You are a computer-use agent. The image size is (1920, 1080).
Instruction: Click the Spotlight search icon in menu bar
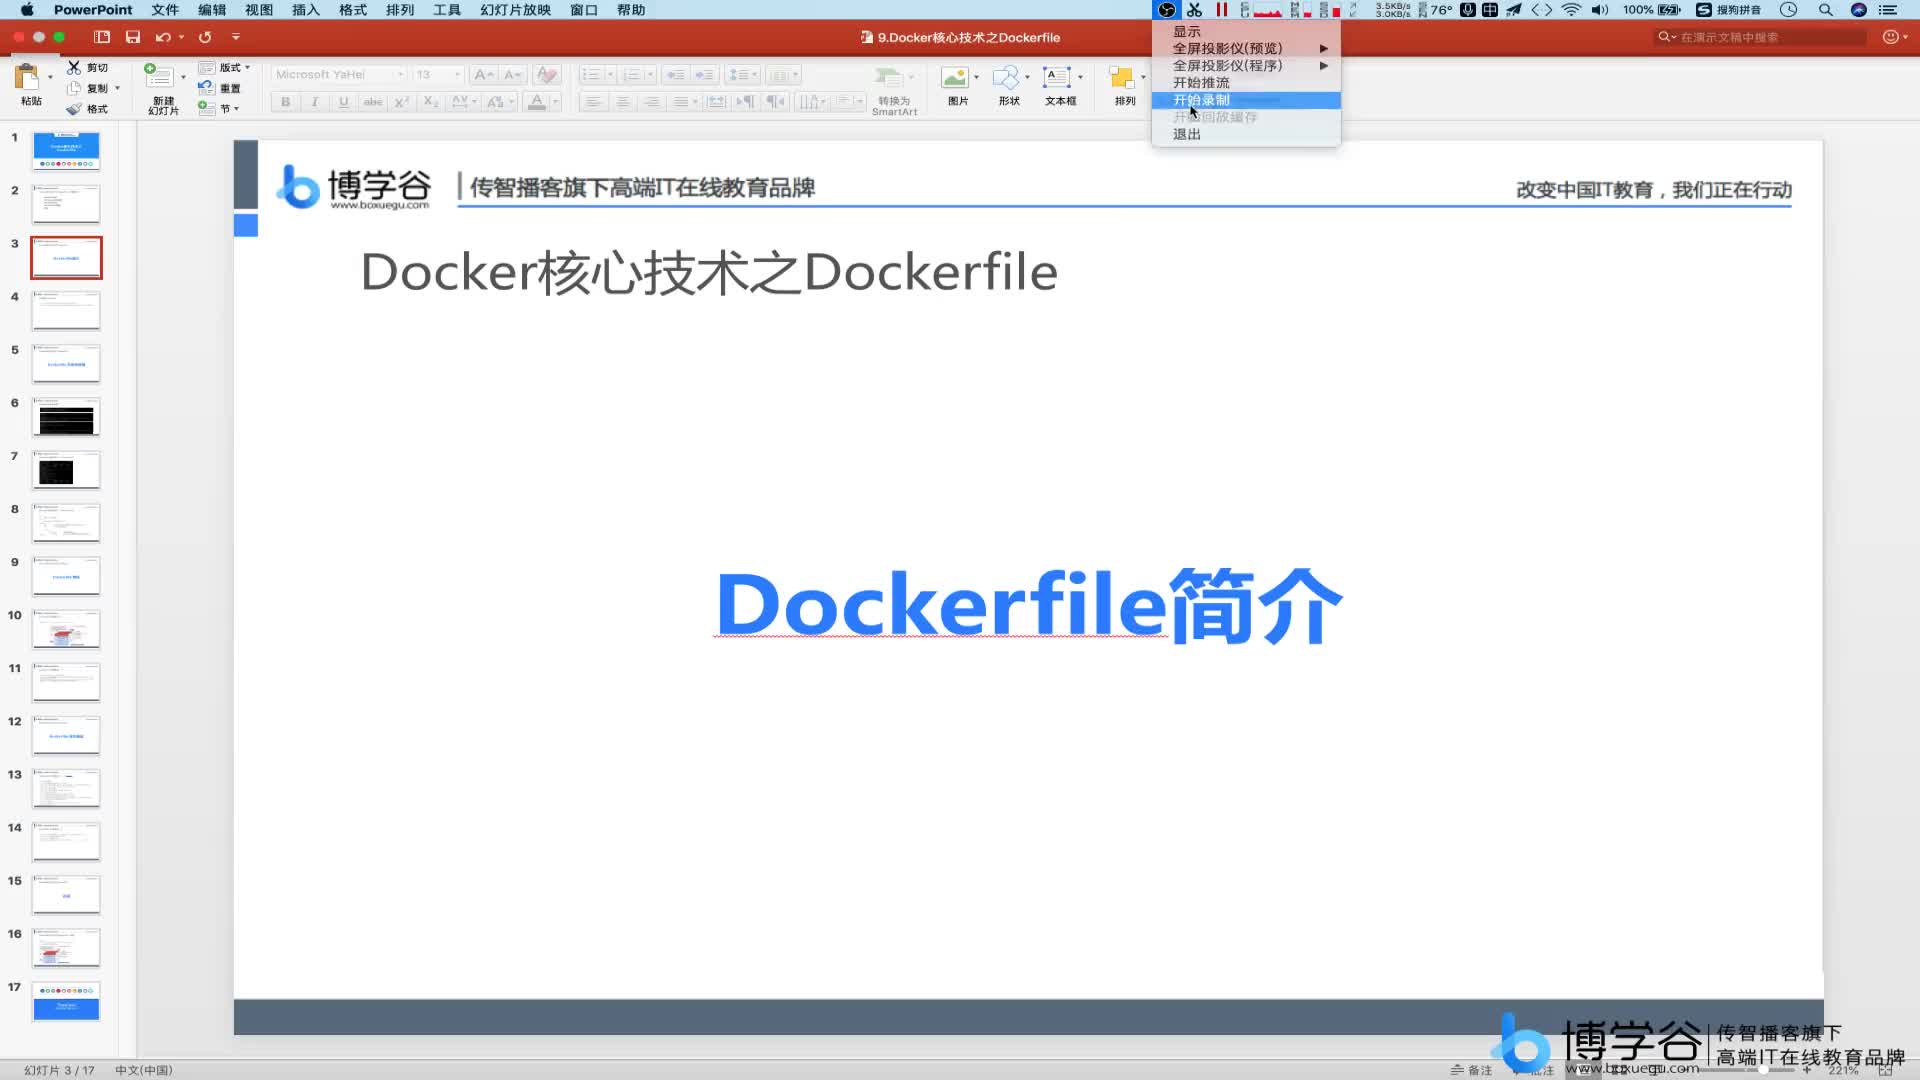pos(1826,10)
